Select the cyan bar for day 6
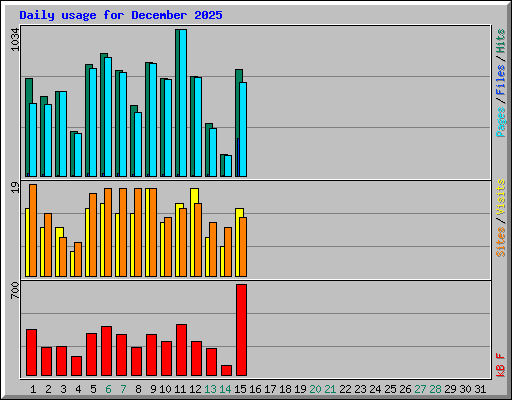 pyautogui.click(x=108, y=117)
